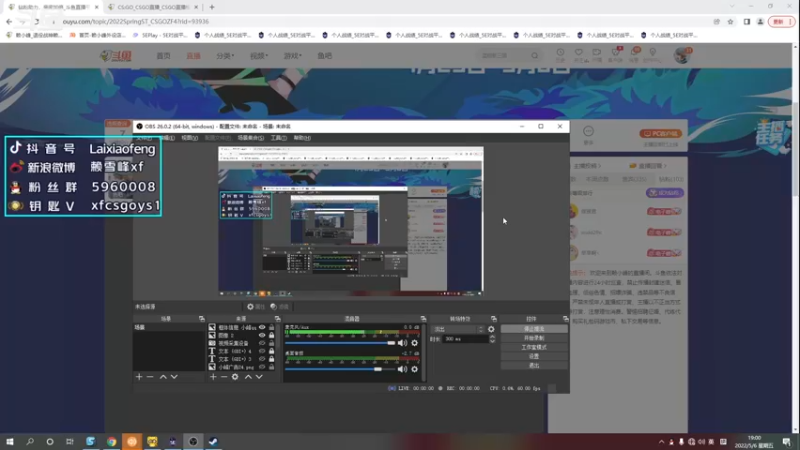Toggle visibility of 图像 2 source
This screenshot has height=450, width=800.
(262, 335)
